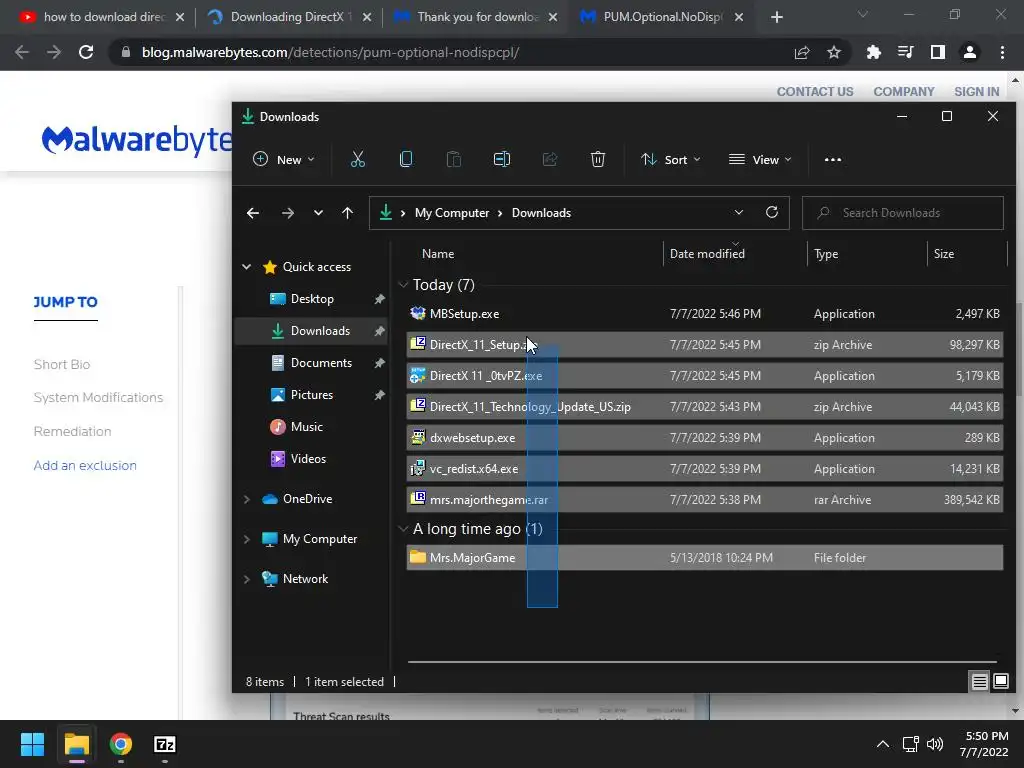Viewport: 1024px width, 768px height.
Task: Open Windows Start menu
Action: coord(32,744)
